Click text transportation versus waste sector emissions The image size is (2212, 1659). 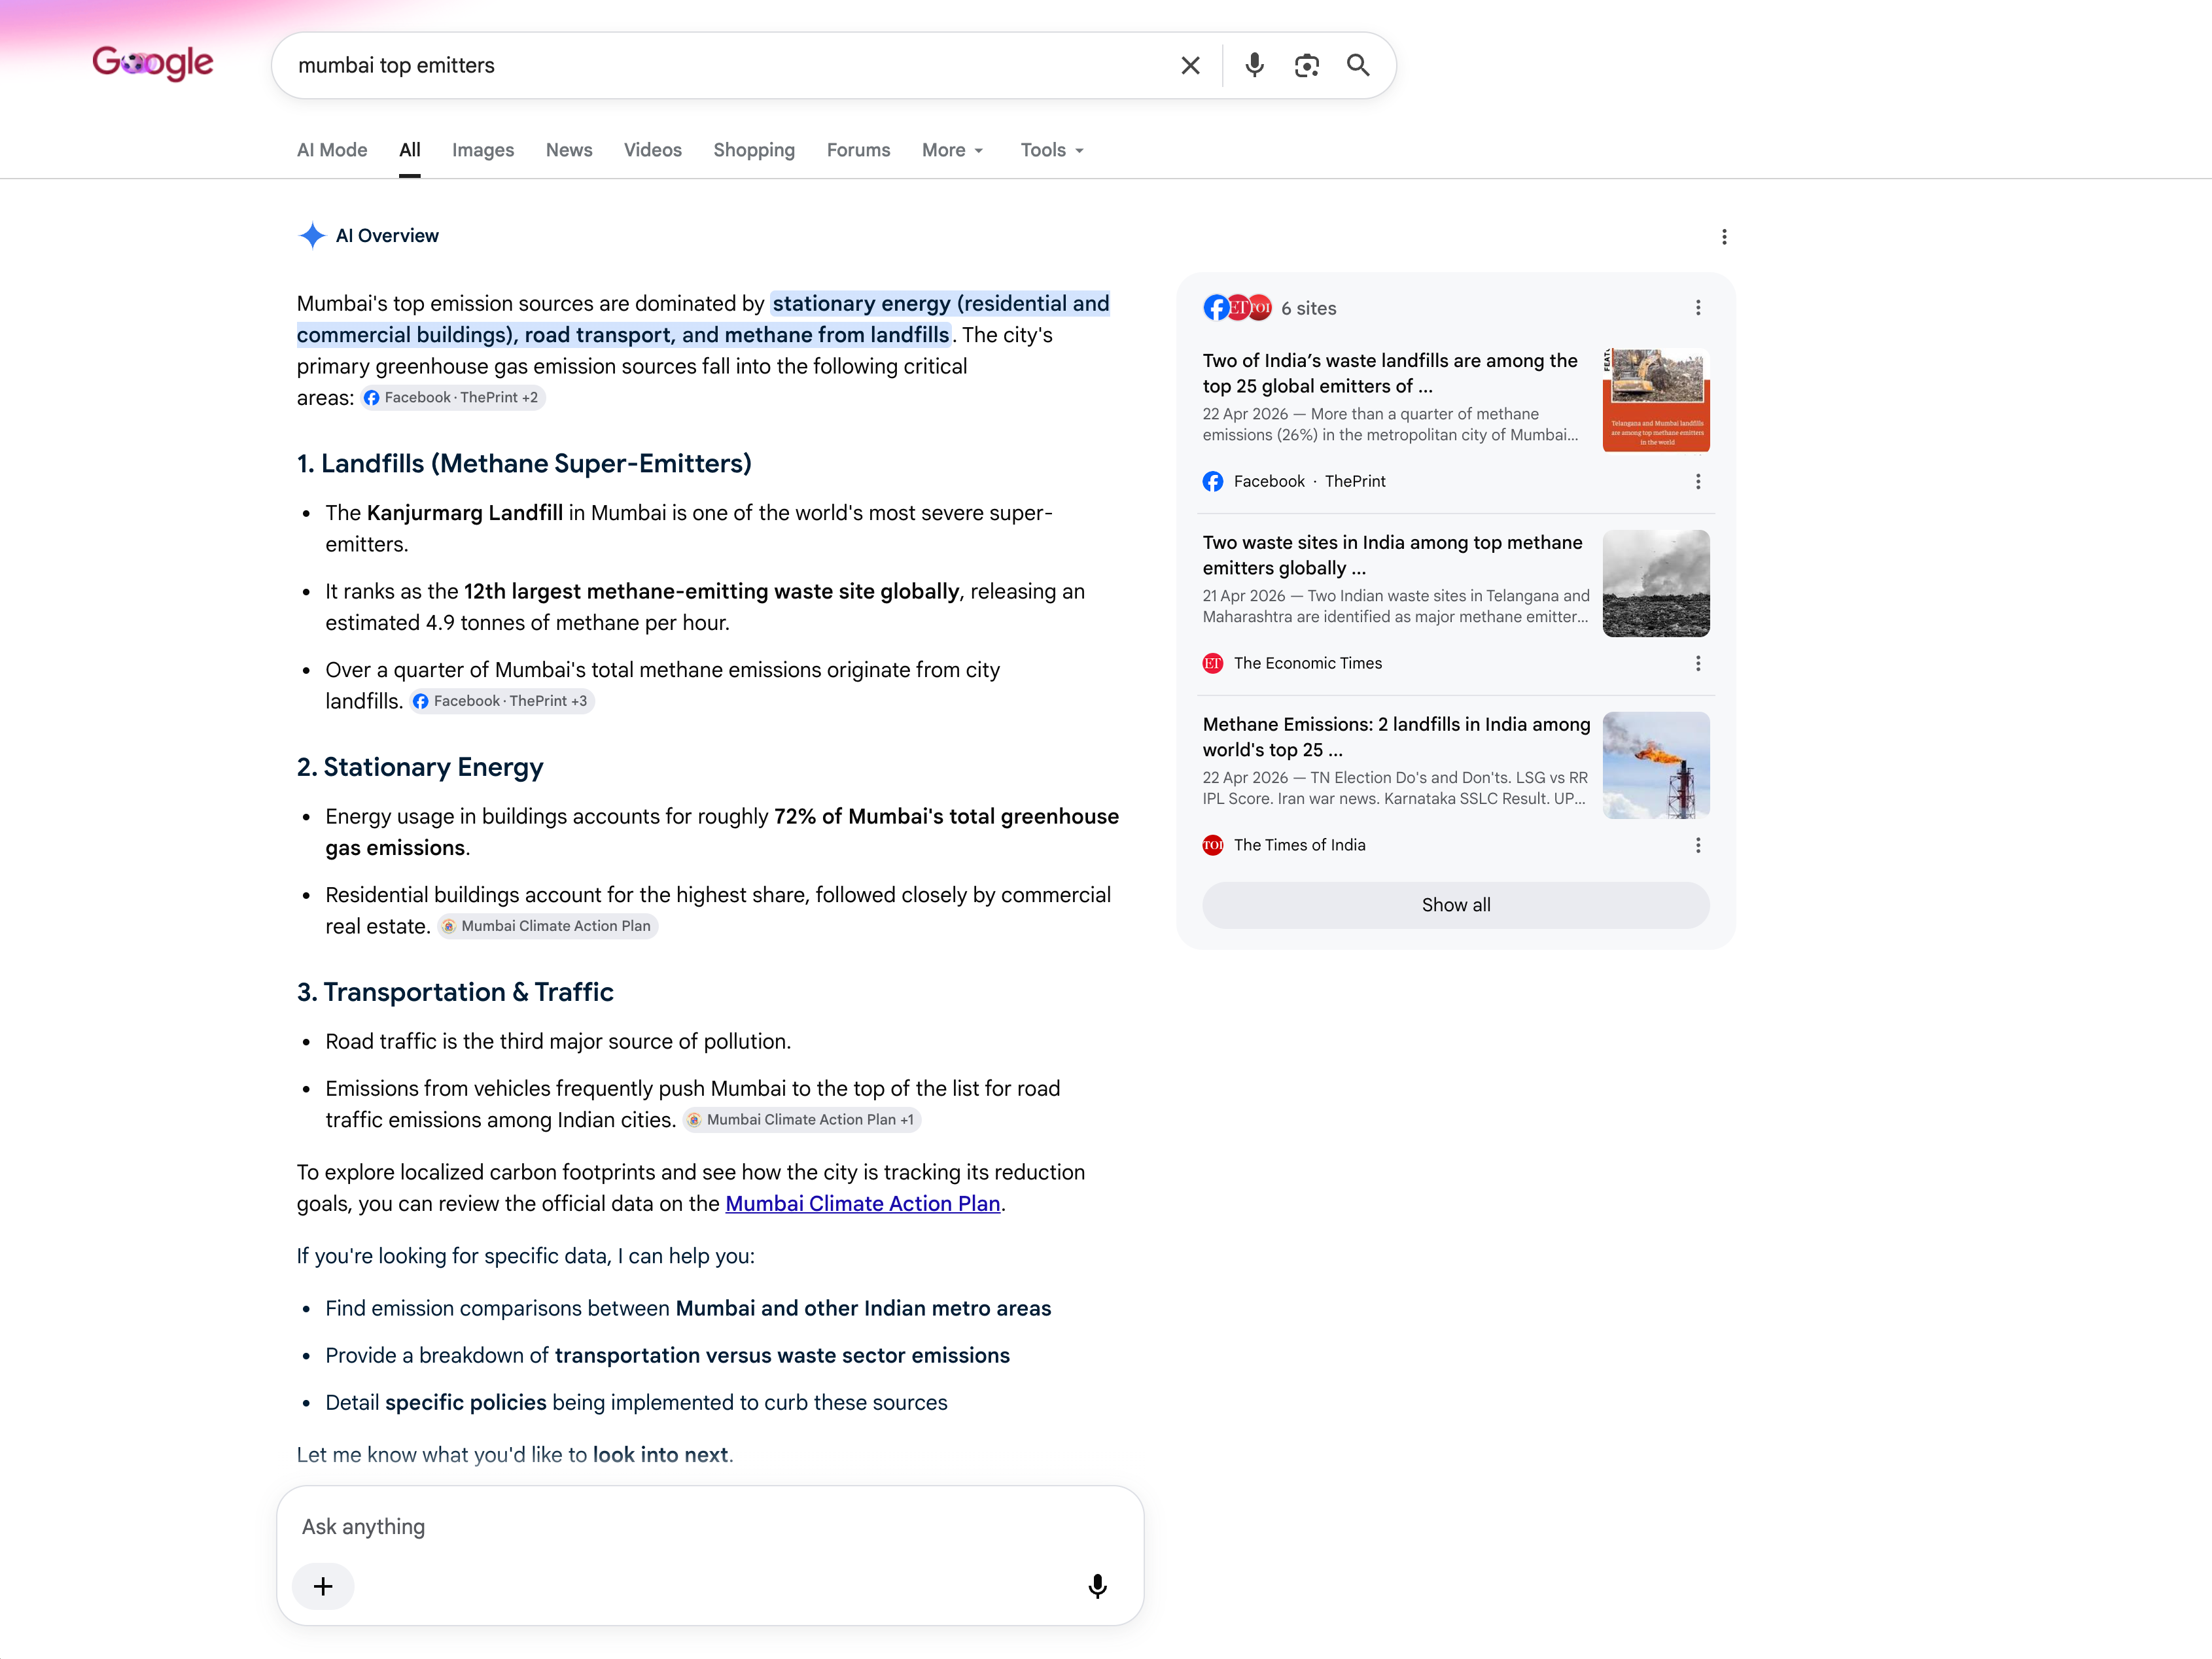click(x=782, y=1356)
